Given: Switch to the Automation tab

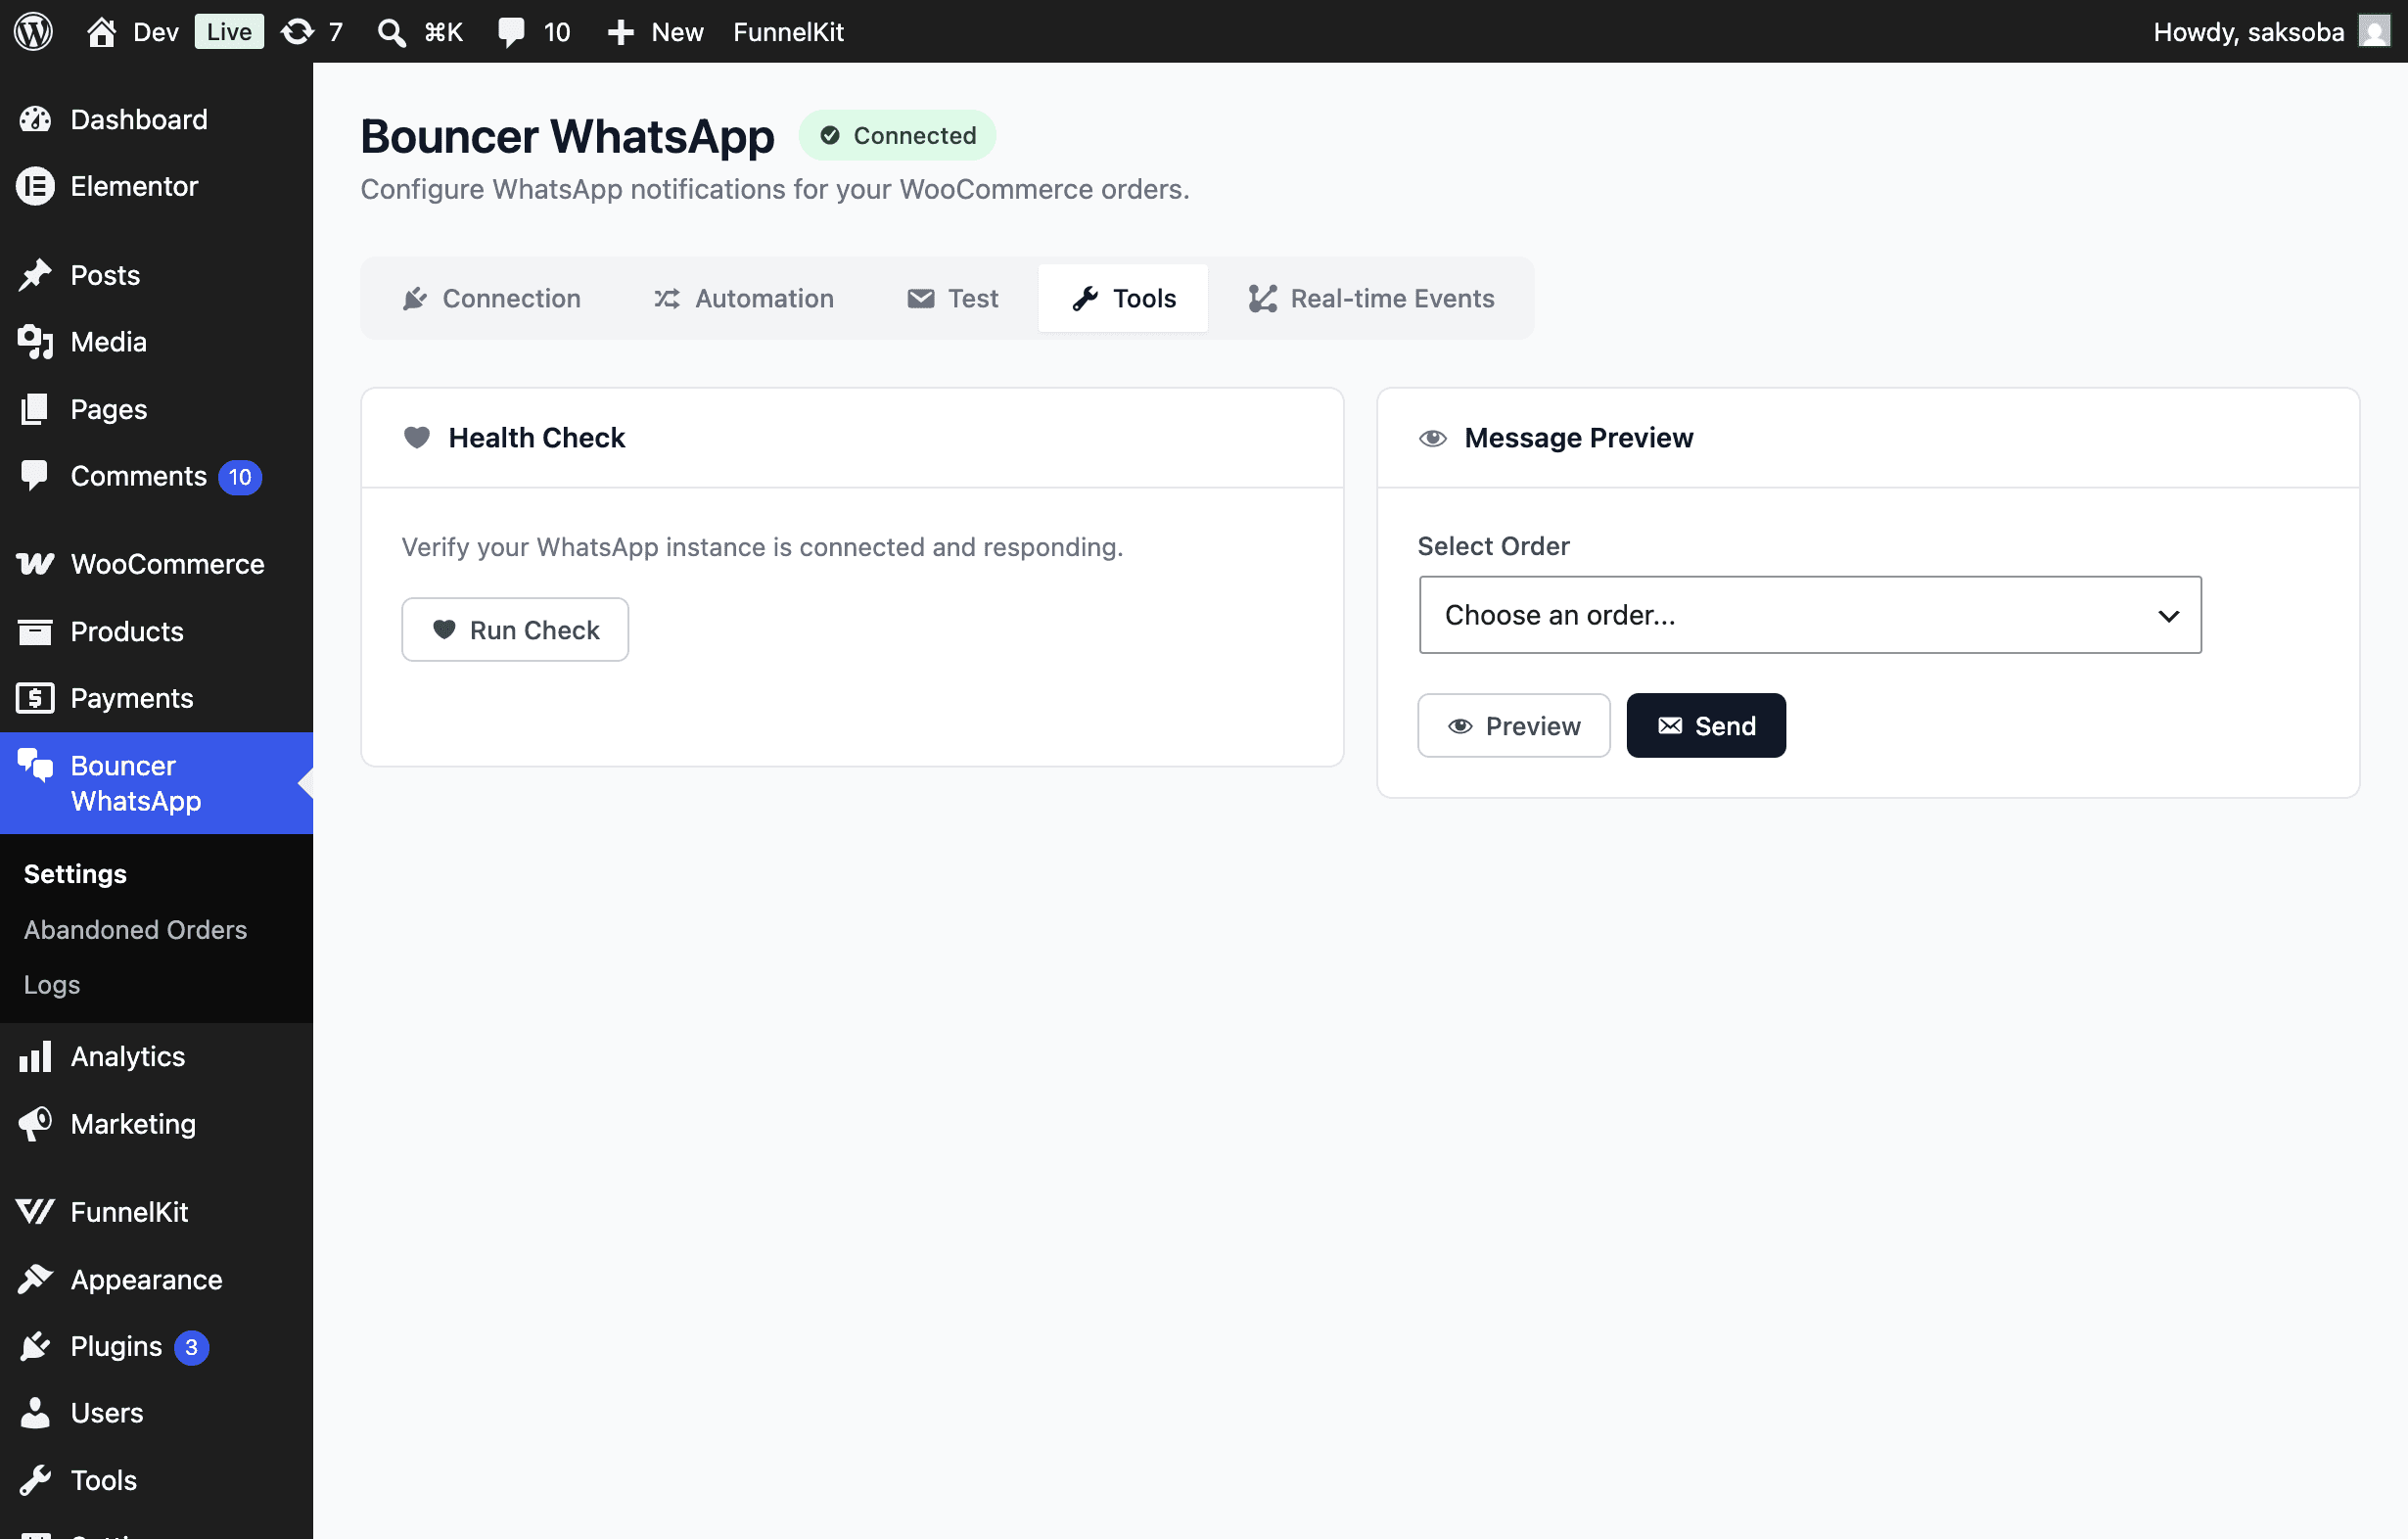Looking at the screenshot, I should coord(743,298).
